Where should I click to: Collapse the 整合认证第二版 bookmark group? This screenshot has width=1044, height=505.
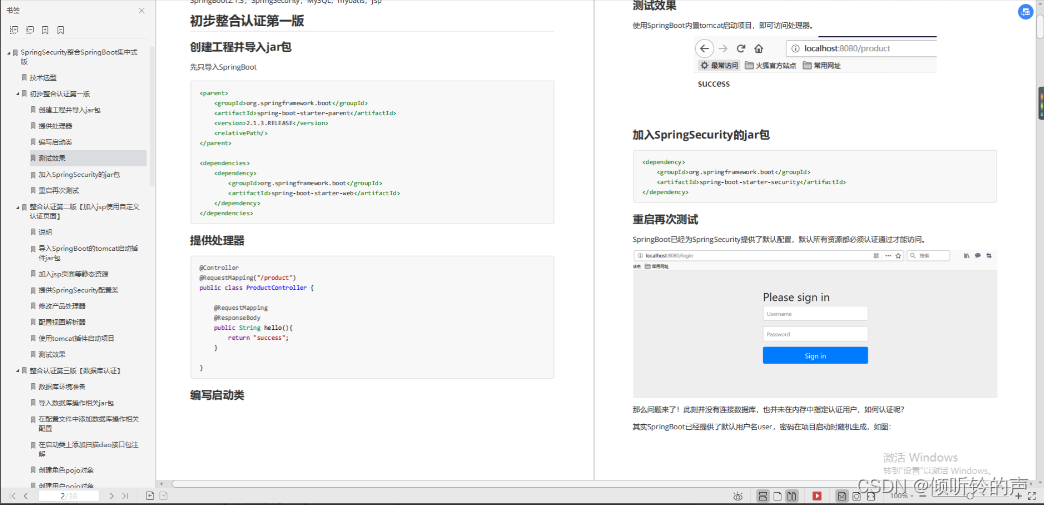[18, 207]
